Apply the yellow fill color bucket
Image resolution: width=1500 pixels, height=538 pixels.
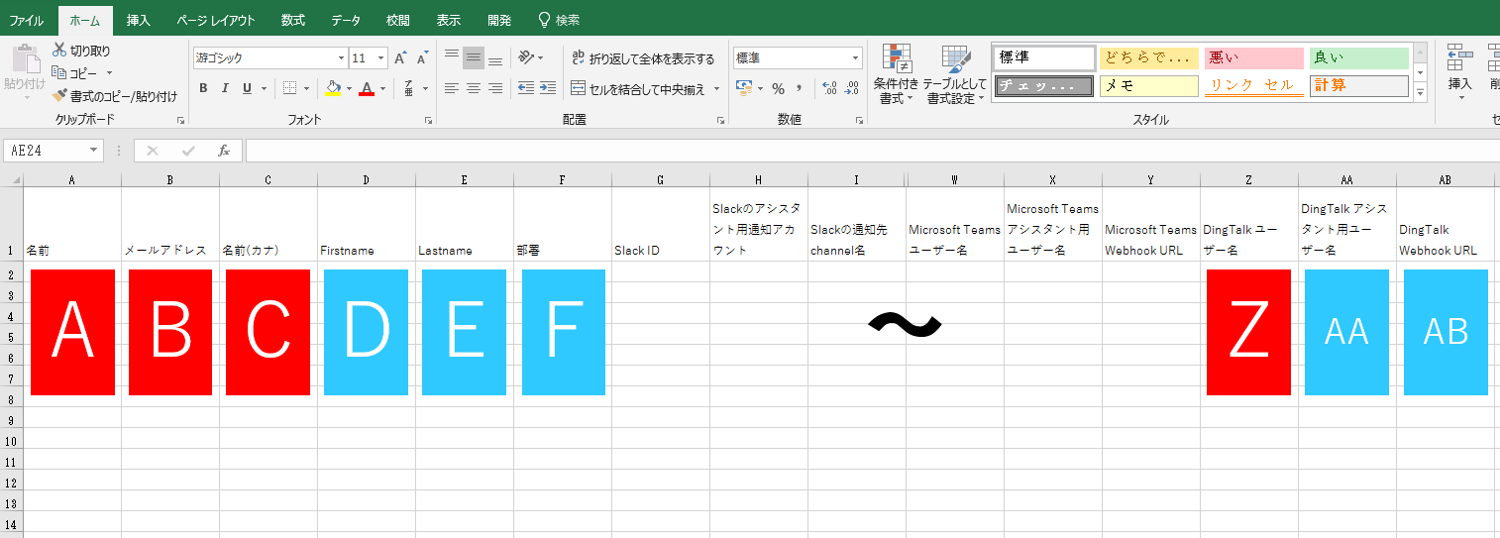pyautogui.click(x=334, y=88)
